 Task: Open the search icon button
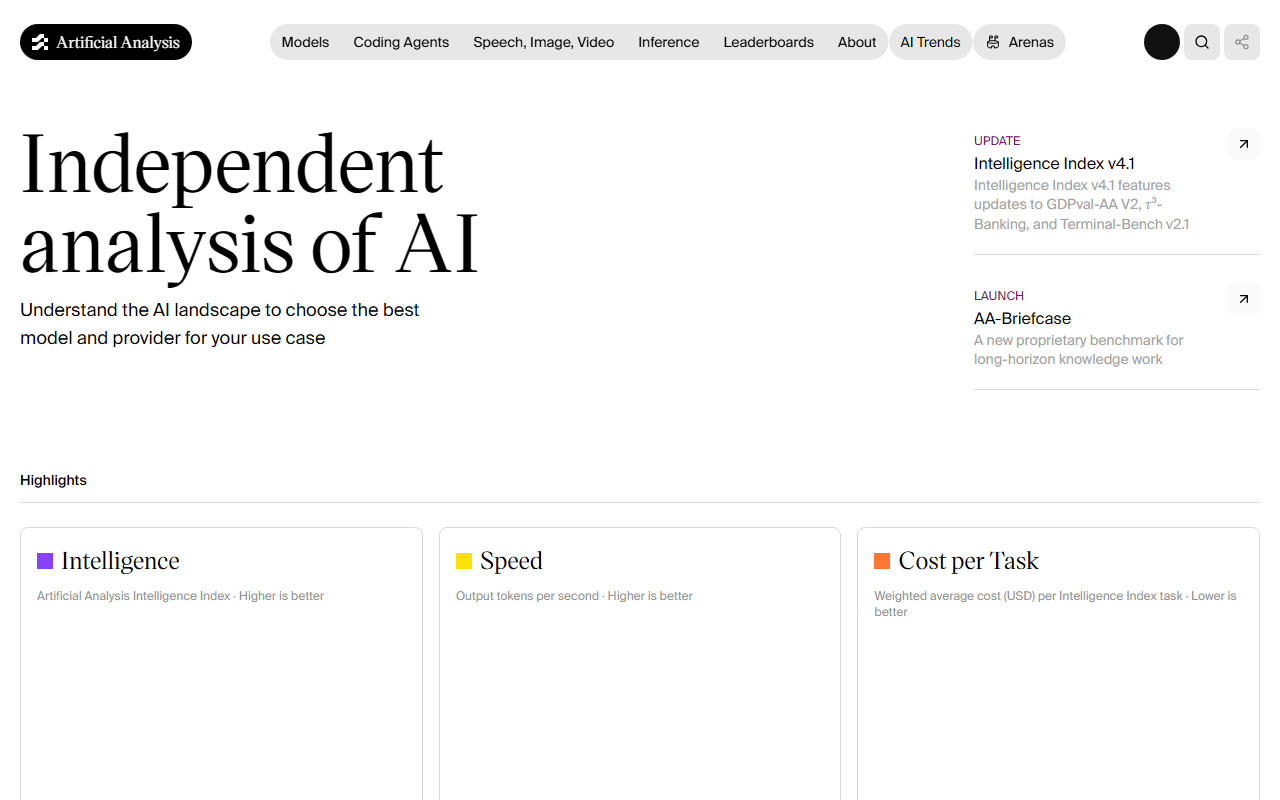pyautogui.click(x=1202, y=42)
